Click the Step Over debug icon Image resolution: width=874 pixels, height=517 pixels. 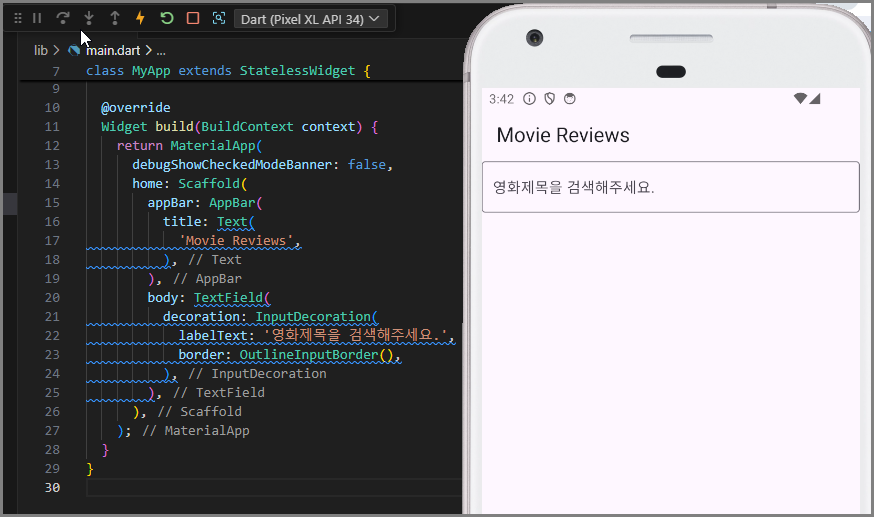point(63,18)
